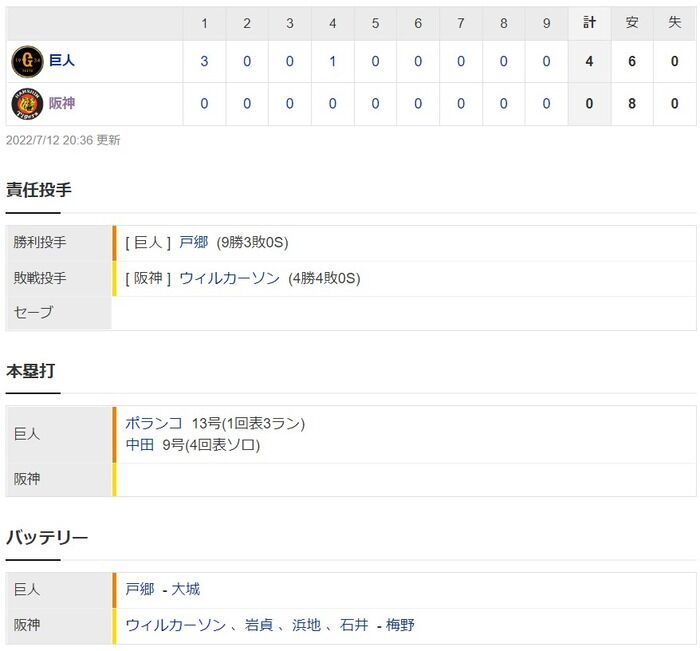Click winning pitcher 戸郷 in 責任投手 section

[194, 243]
